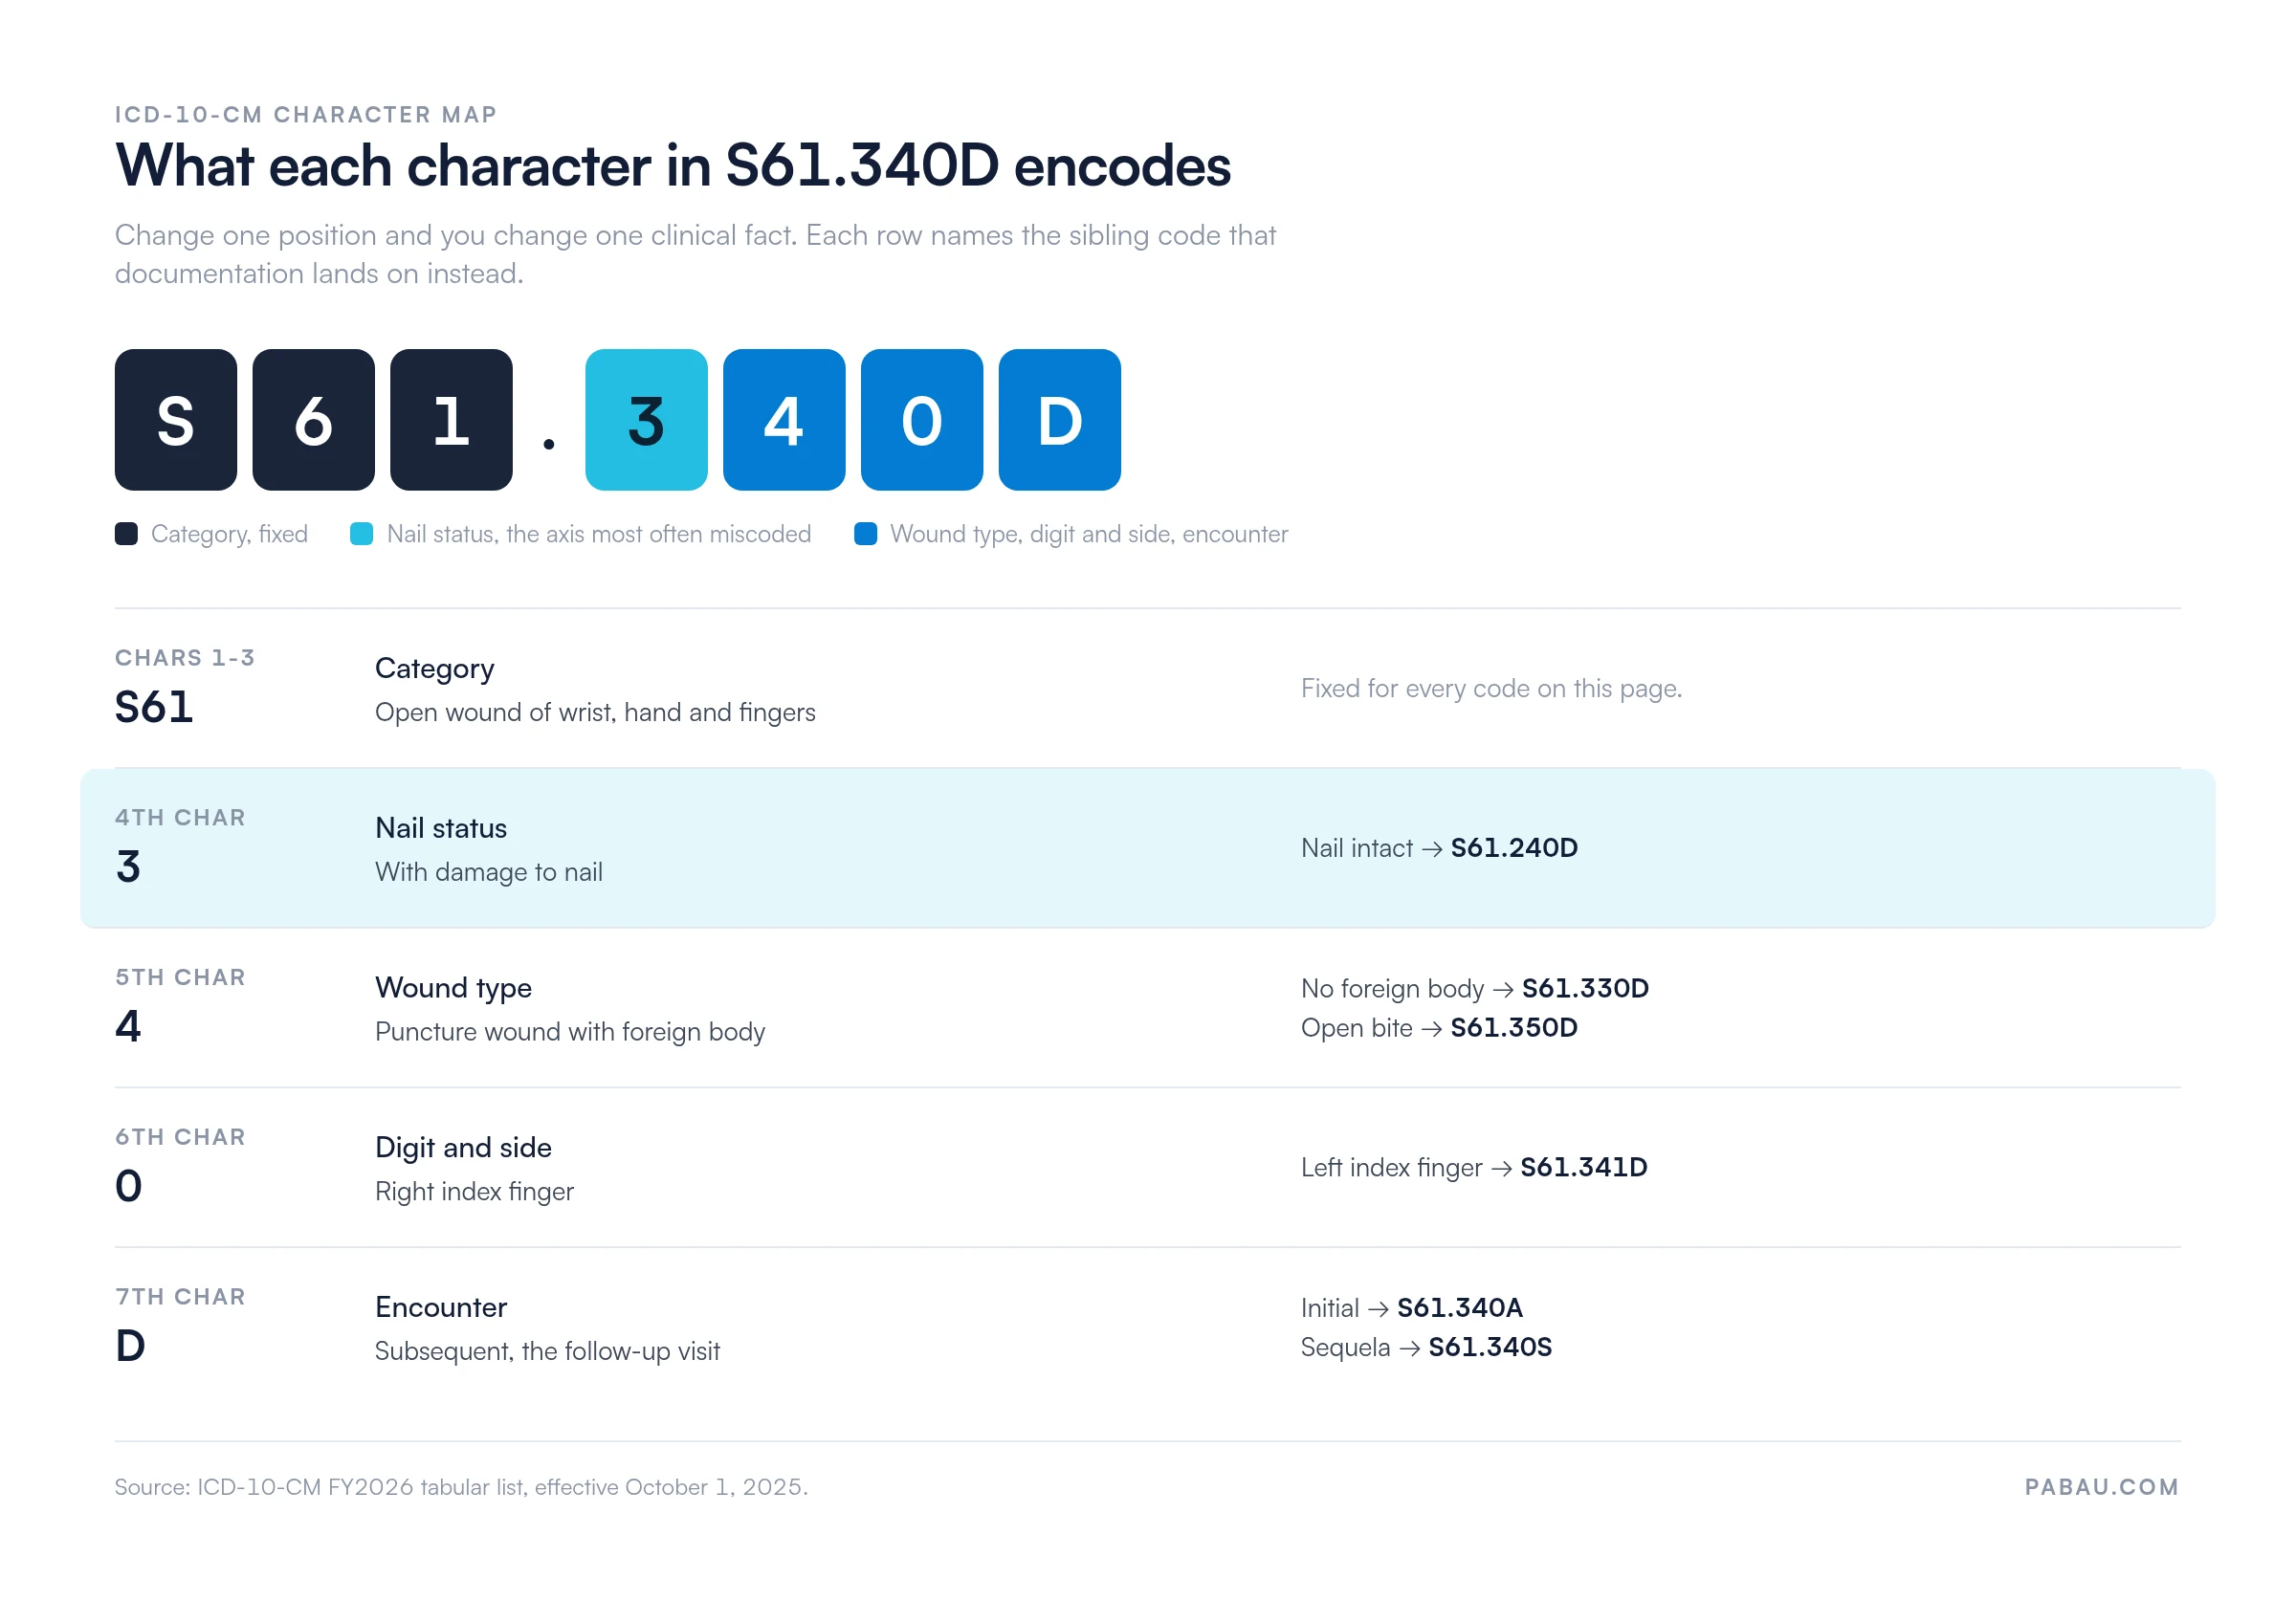Click the S61.350D open bite code
2296x1601 pixels.
[x=1514, y=1028]
